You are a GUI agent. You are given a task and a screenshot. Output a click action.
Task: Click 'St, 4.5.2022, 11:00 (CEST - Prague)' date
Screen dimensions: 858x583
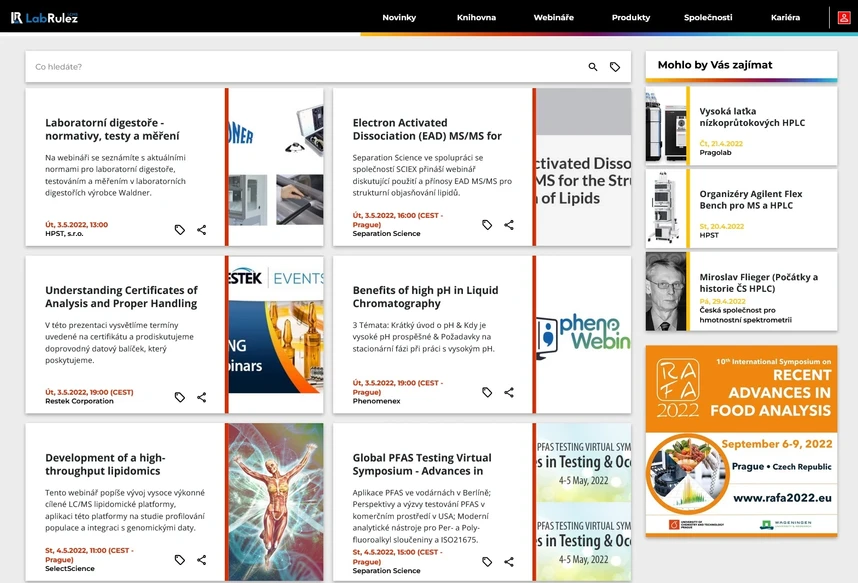click(89, 555)
